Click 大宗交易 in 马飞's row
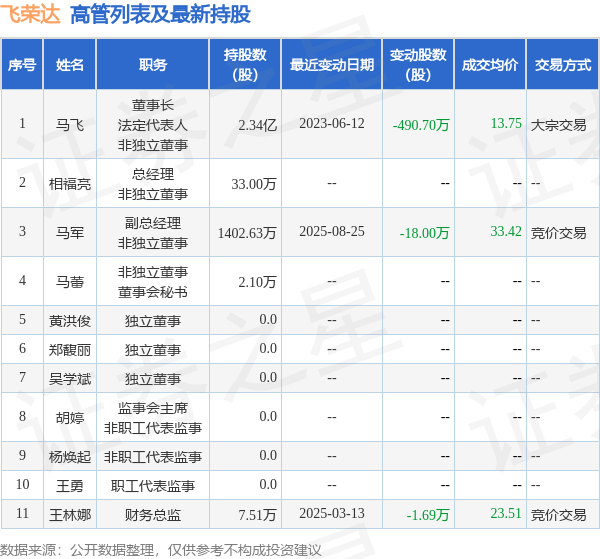The height and width of the screenshot is (559, 600). click(558, 125)
